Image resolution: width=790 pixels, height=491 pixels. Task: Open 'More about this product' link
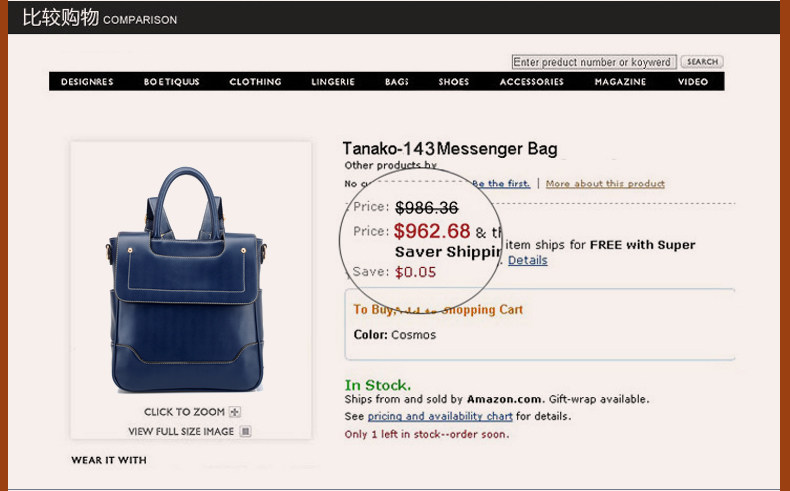[605, 184]
